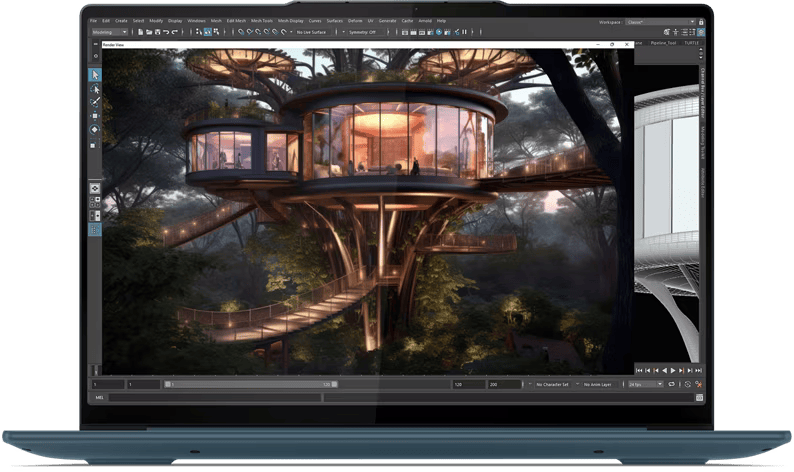Open the Mesh Tools menu
This screenshot has width=794, height=472.
pos(264,20)
